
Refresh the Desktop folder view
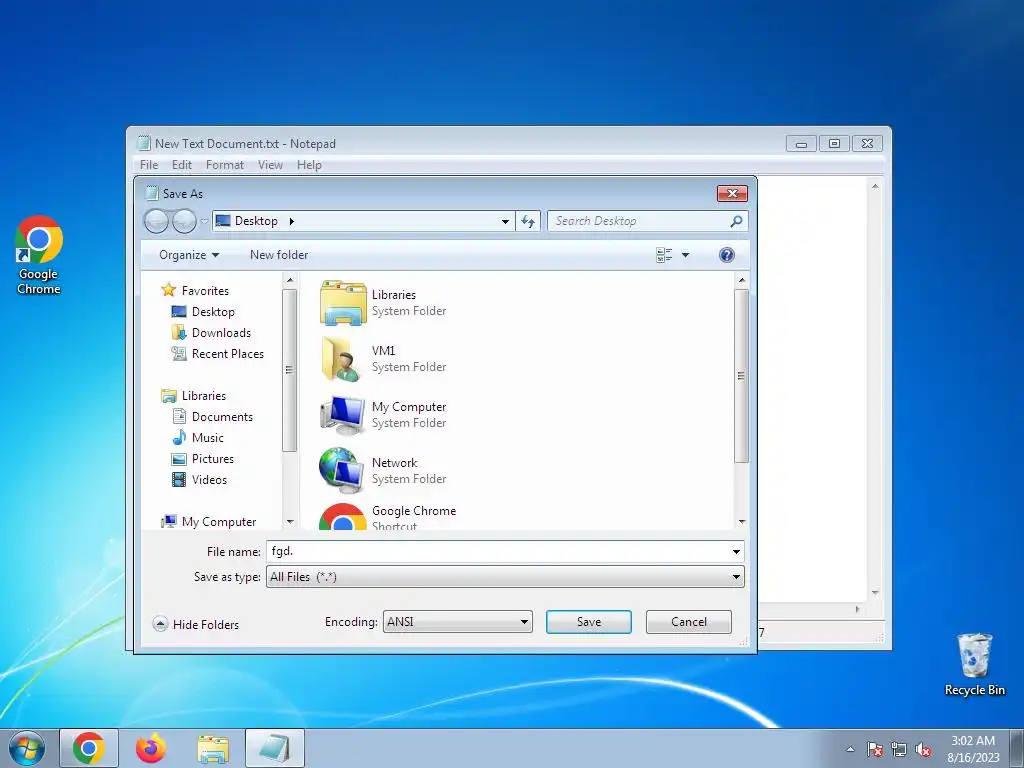(x=528, y=221)
